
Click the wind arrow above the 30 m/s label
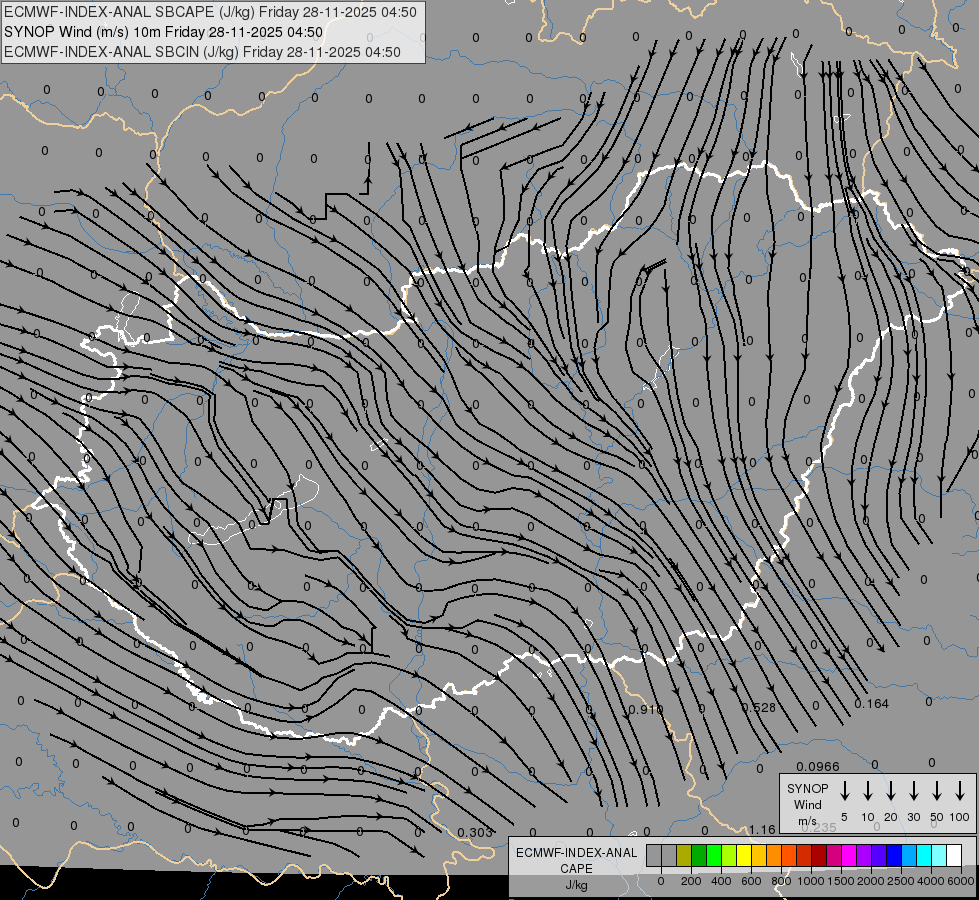point(913,791)
